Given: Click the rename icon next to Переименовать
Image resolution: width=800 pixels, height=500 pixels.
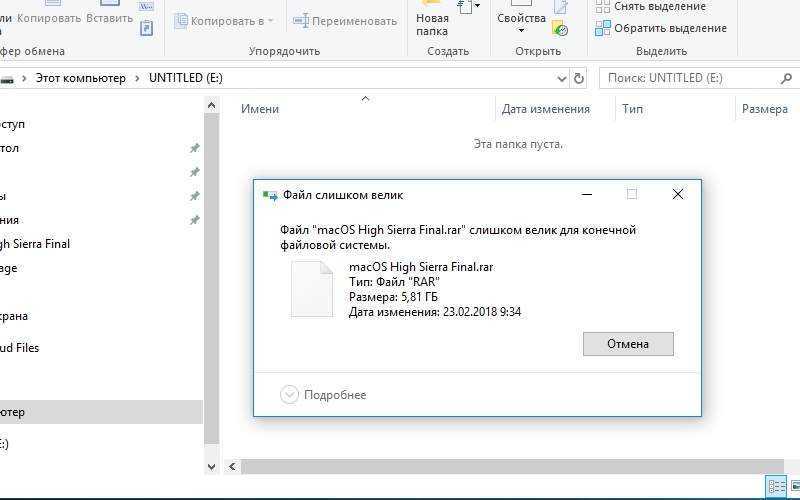Looking at the screenshot, I should pos(301,21).
